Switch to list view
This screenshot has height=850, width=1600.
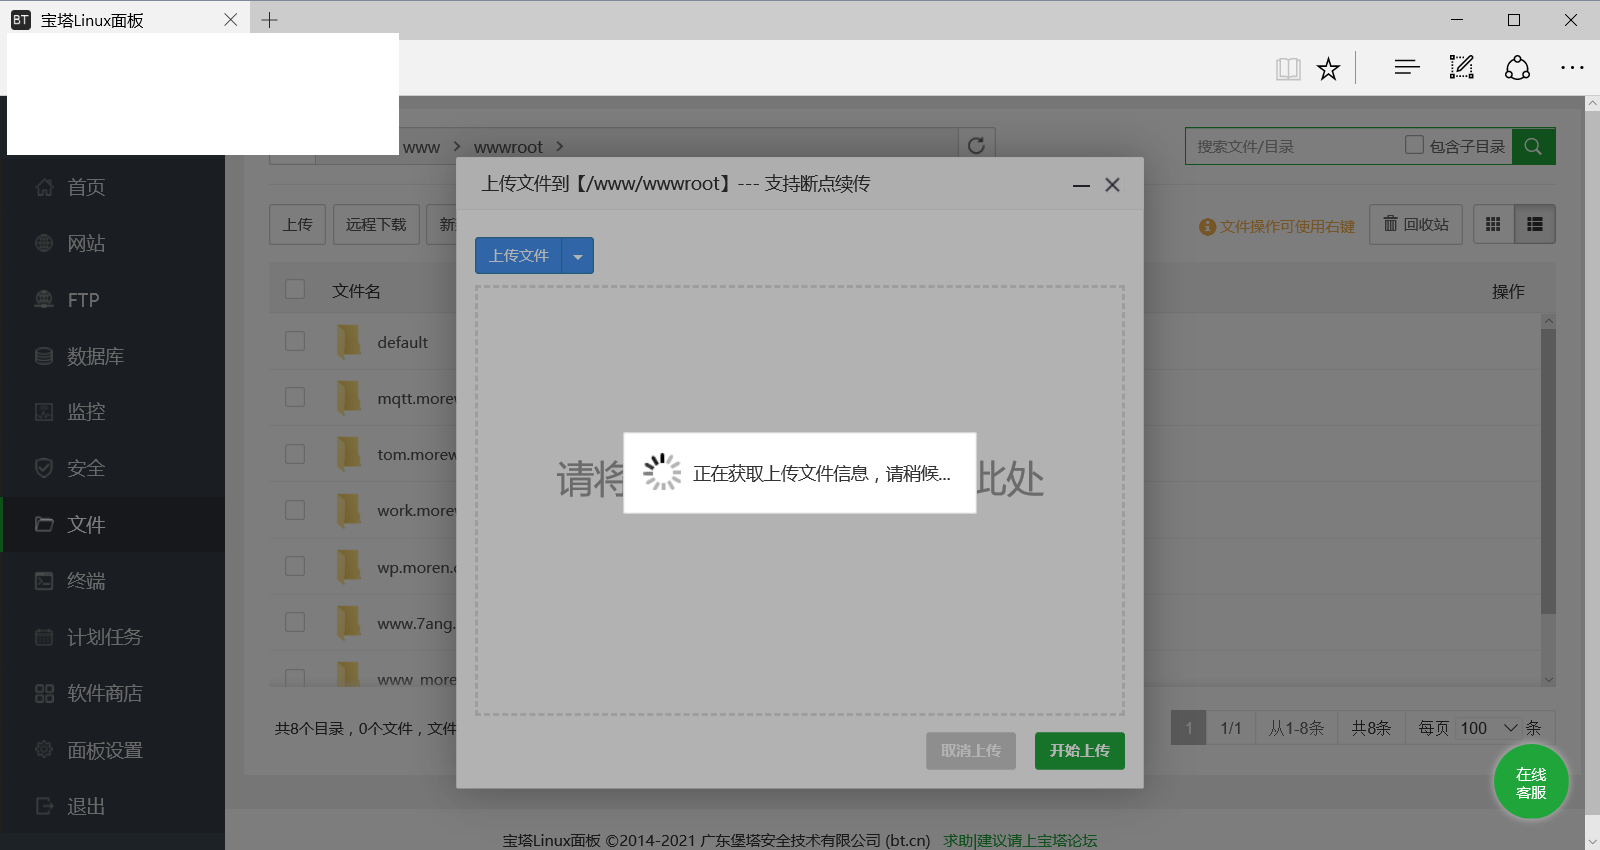[x=1535, y=224]
